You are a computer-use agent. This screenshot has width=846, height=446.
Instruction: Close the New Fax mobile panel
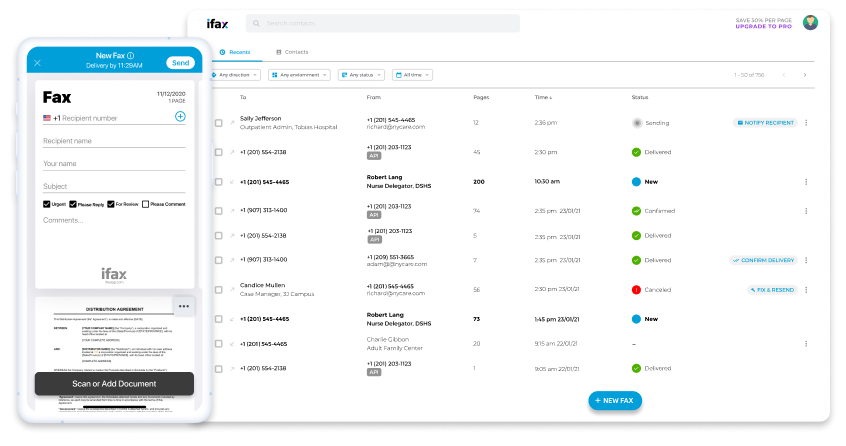pos(37,63)
